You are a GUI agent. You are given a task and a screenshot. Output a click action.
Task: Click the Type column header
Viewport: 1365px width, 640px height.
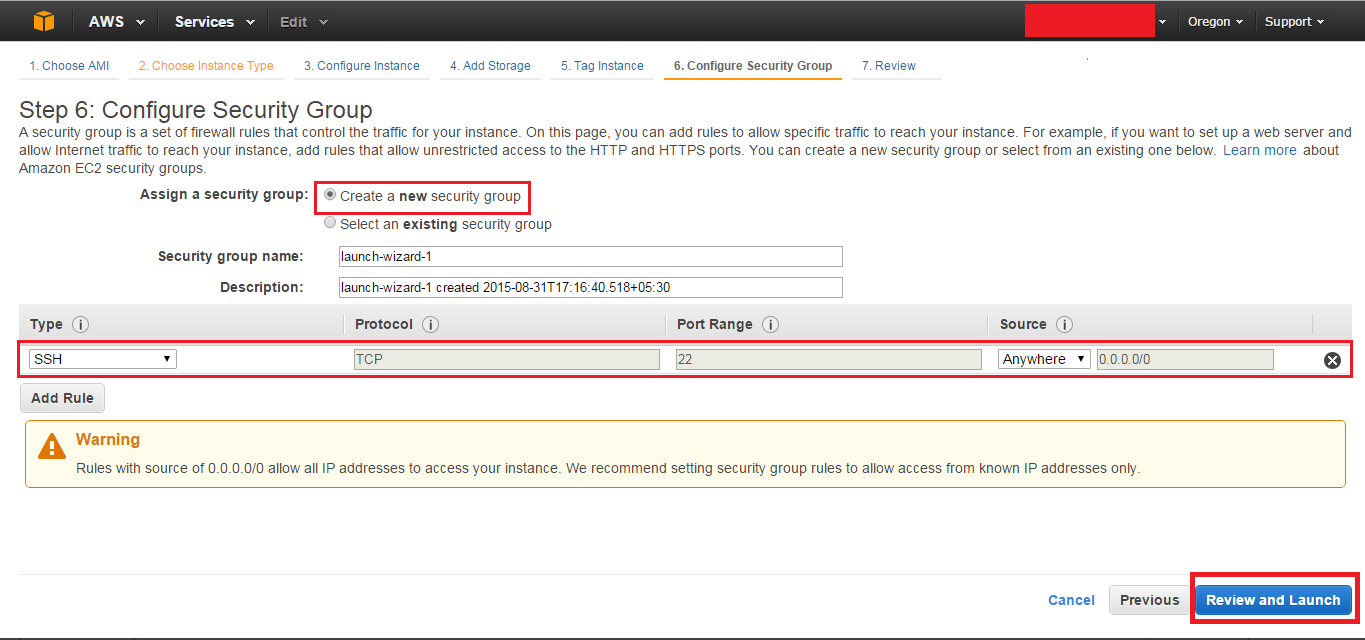click(46, 325)
